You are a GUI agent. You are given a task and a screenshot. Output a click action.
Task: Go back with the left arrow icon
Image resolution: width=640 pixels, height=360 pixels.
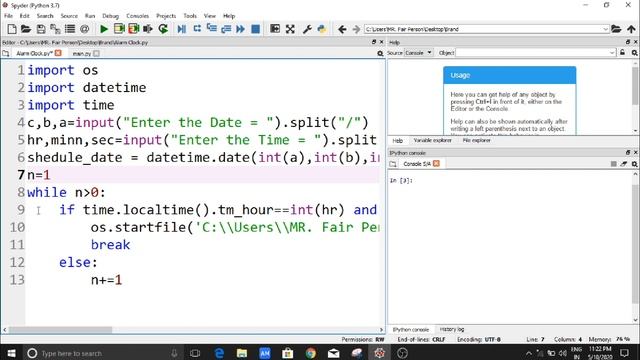click(x=342, y=29)
